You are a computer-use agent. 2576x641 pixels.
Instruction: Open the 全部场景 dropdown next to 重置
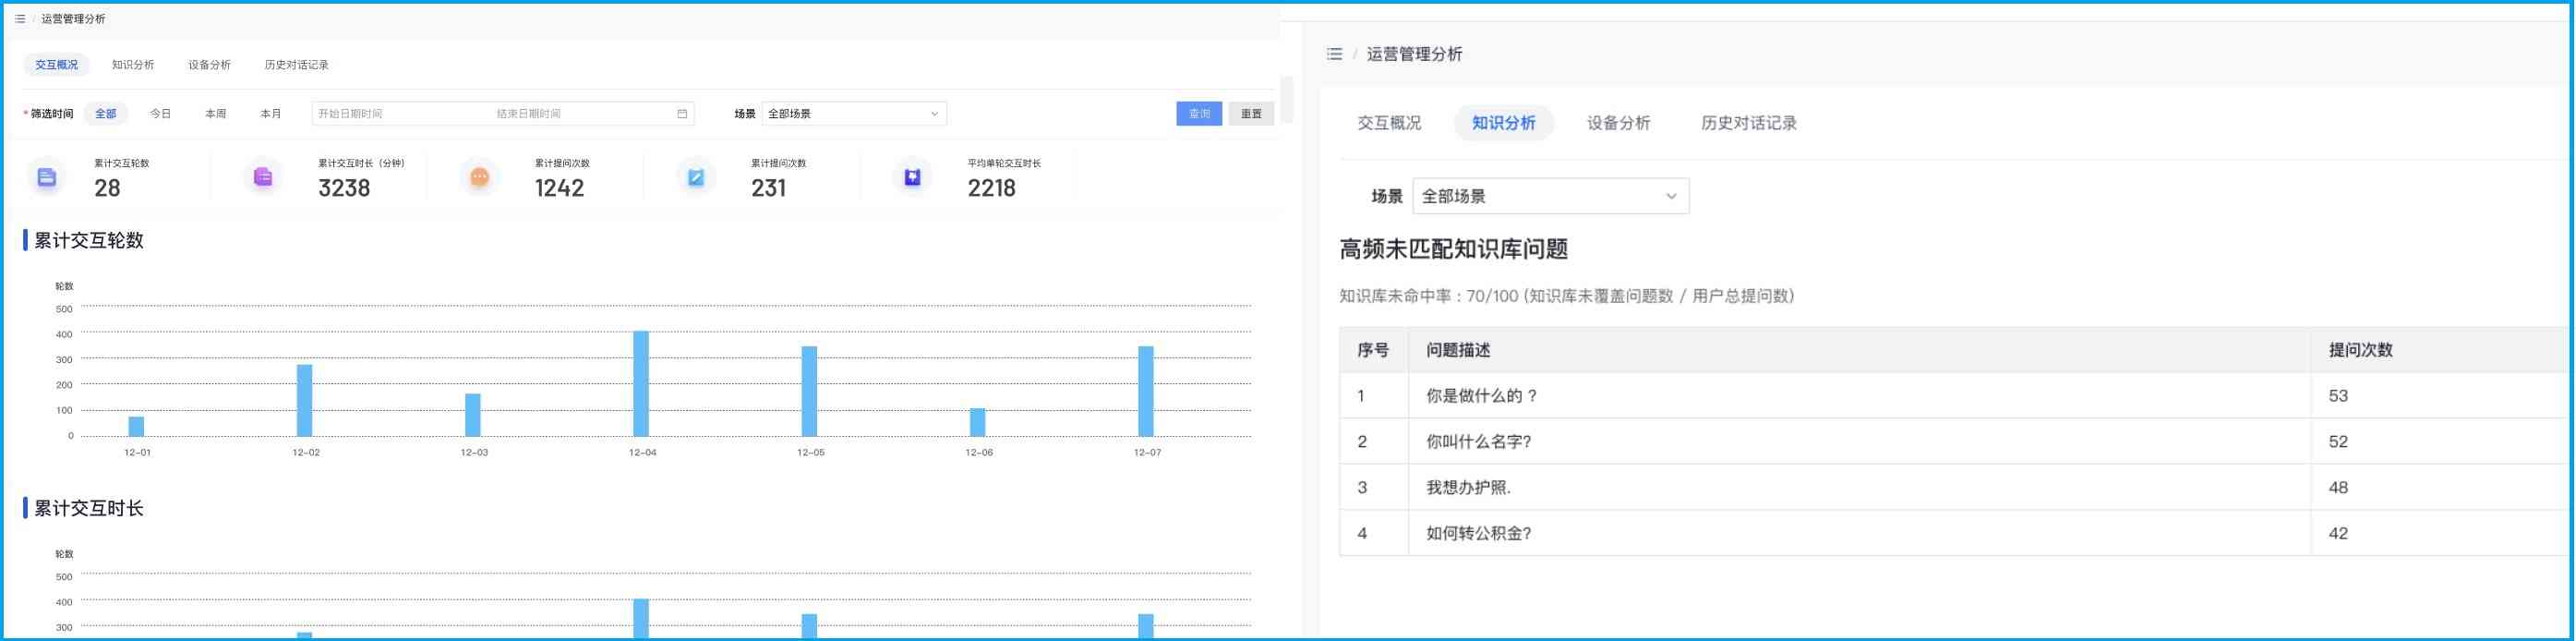click(853, 114)
